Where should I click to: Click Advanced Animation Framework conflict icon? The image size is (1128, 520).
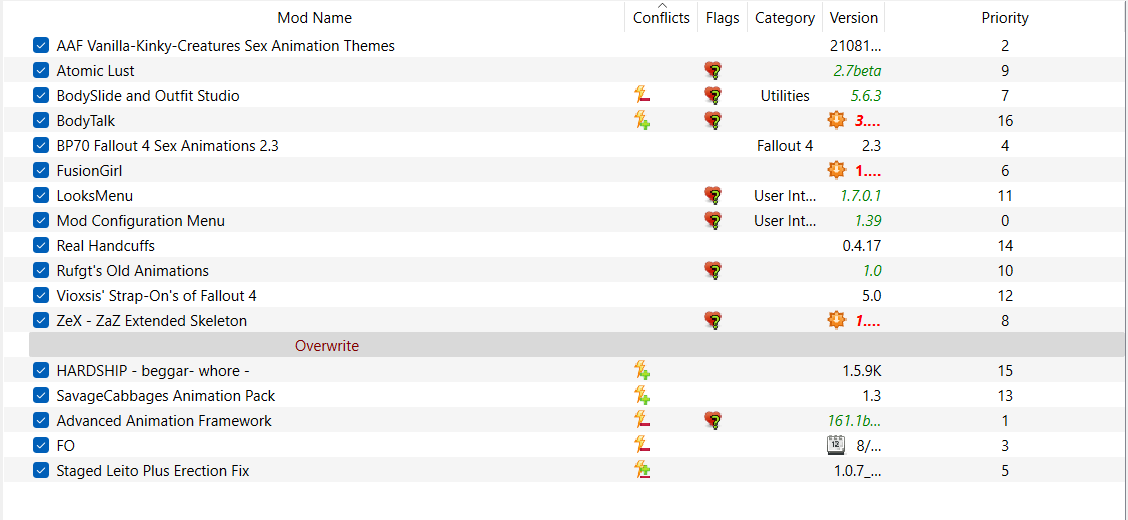tap(642, 421)
